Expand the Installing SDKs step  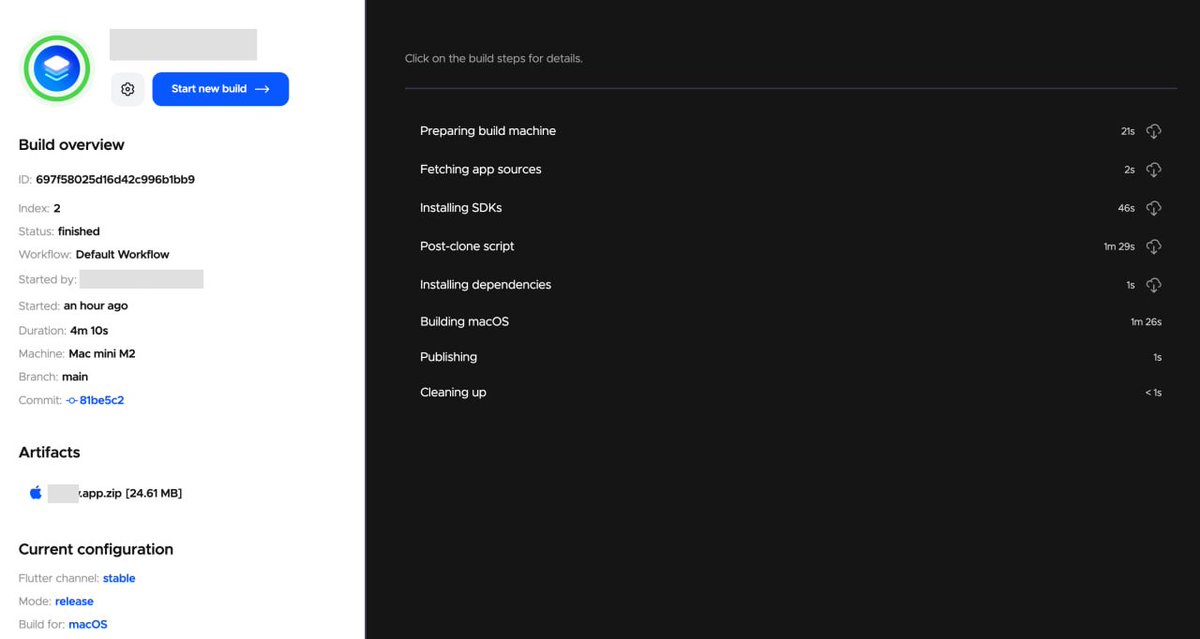click(x=790, y=208)
